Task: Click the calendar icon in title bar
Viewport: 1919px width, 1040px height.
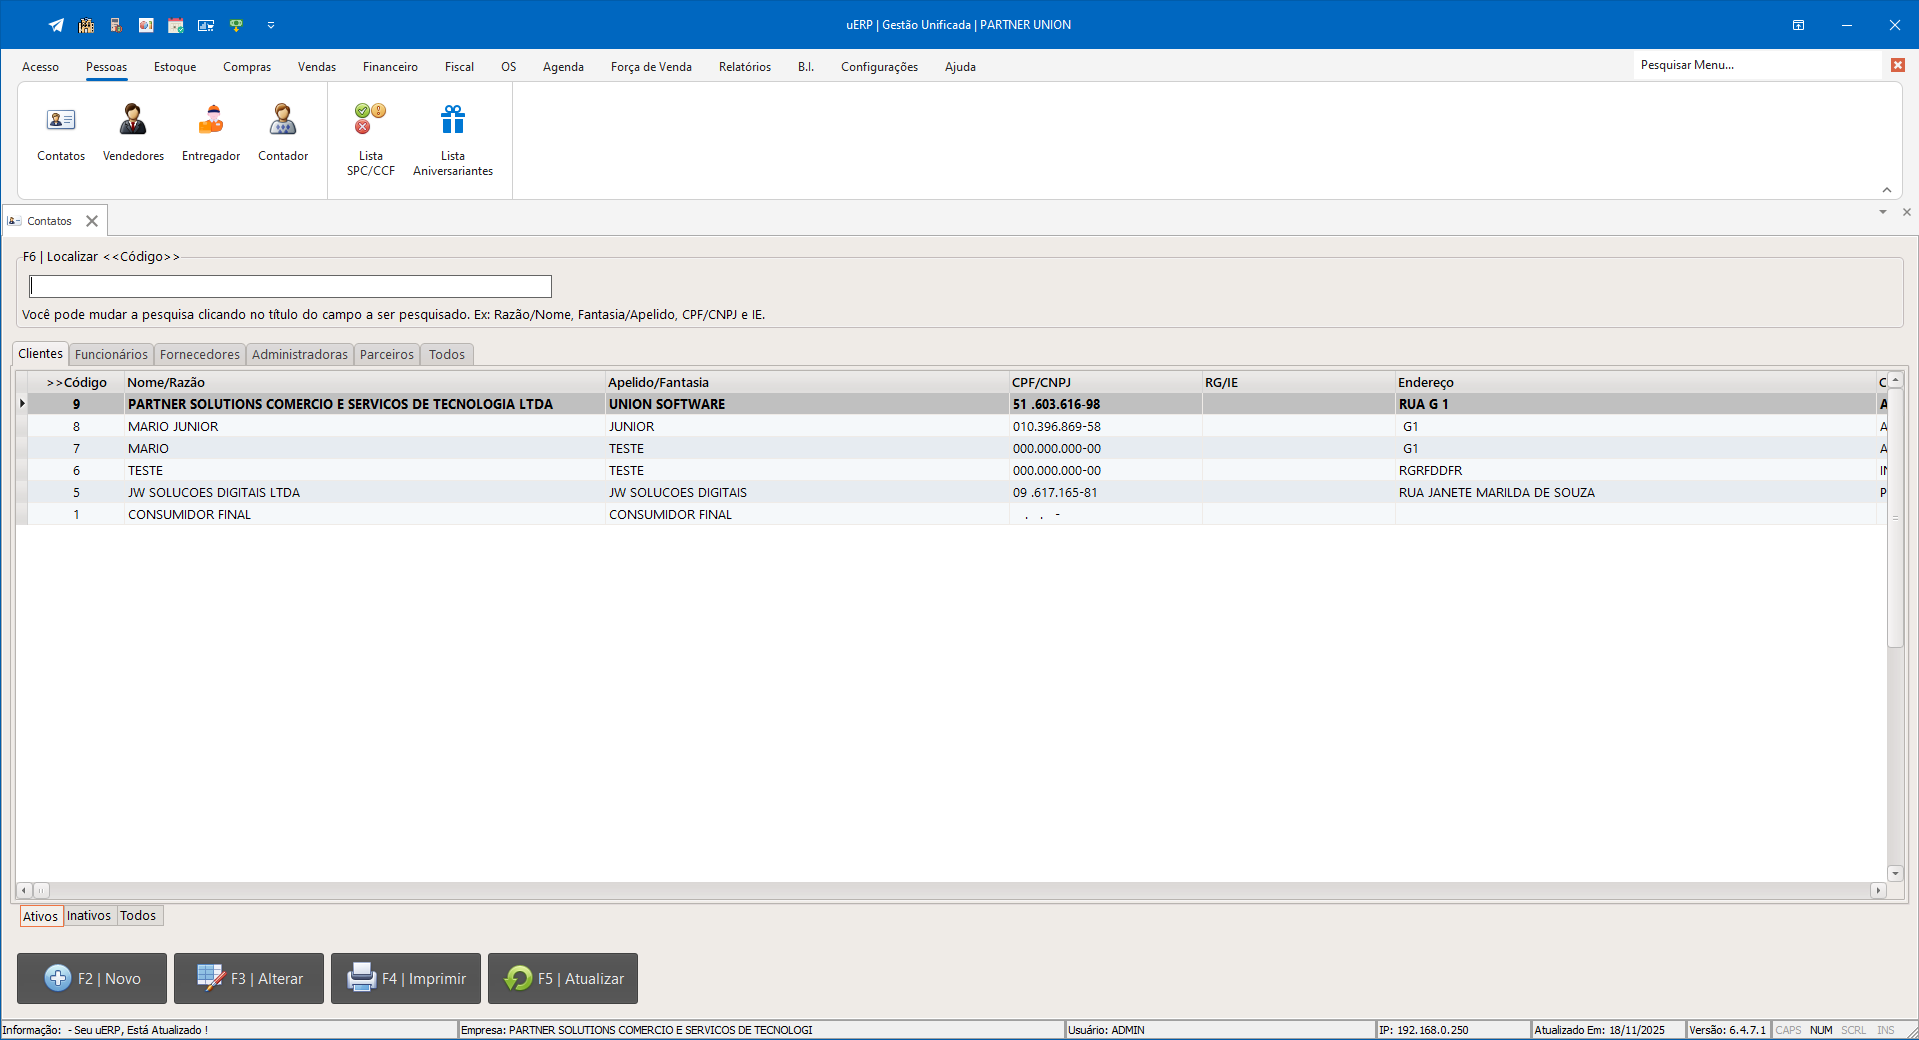Action: [x=175, y=25]
